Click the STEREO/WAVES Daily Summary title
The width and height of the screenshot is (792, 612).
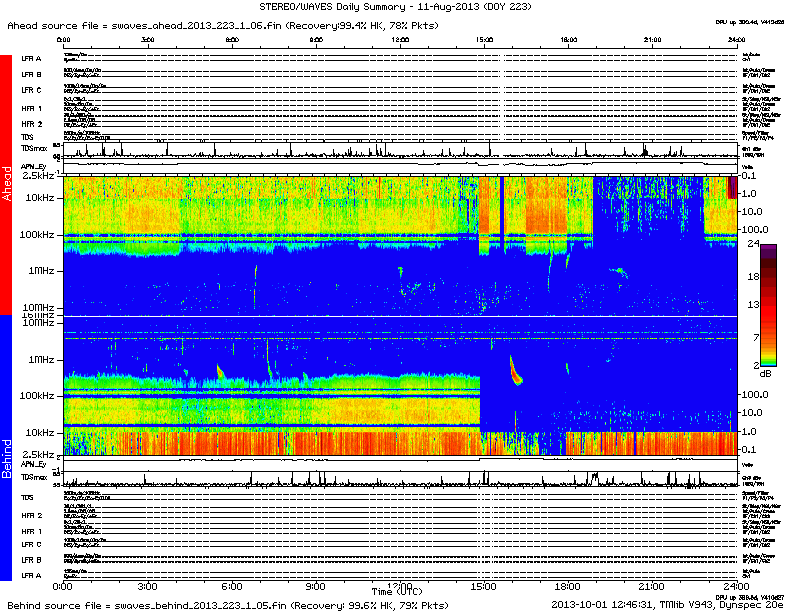pos(396,7)
